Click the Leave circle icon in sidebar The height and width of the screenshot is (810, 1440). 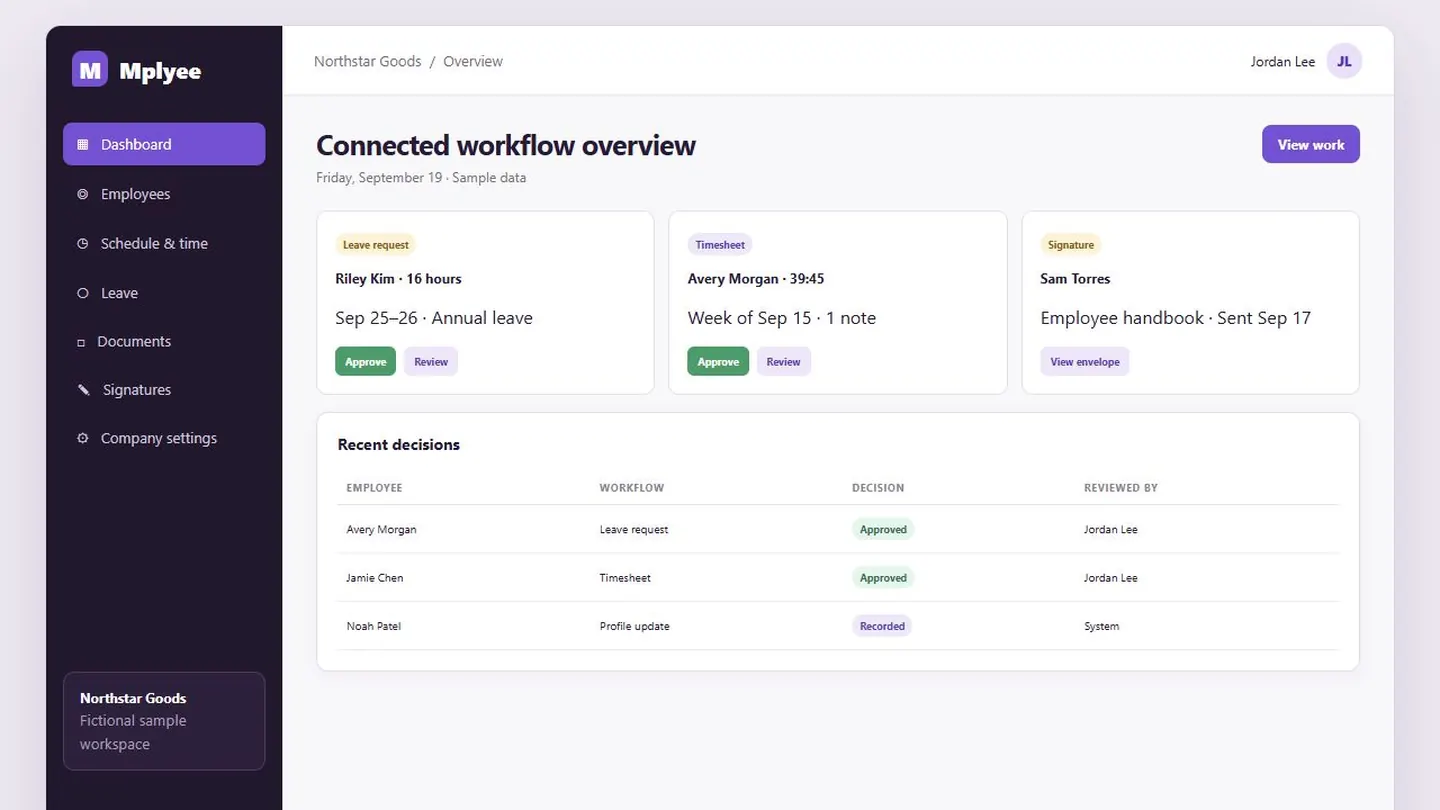tap(83, 293)
